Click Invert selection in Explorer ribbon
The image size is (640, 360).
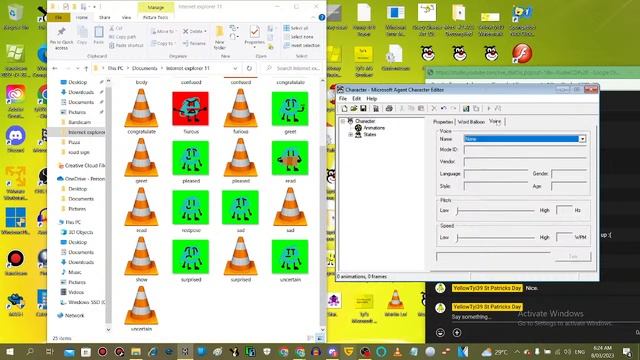pos(302,45)
